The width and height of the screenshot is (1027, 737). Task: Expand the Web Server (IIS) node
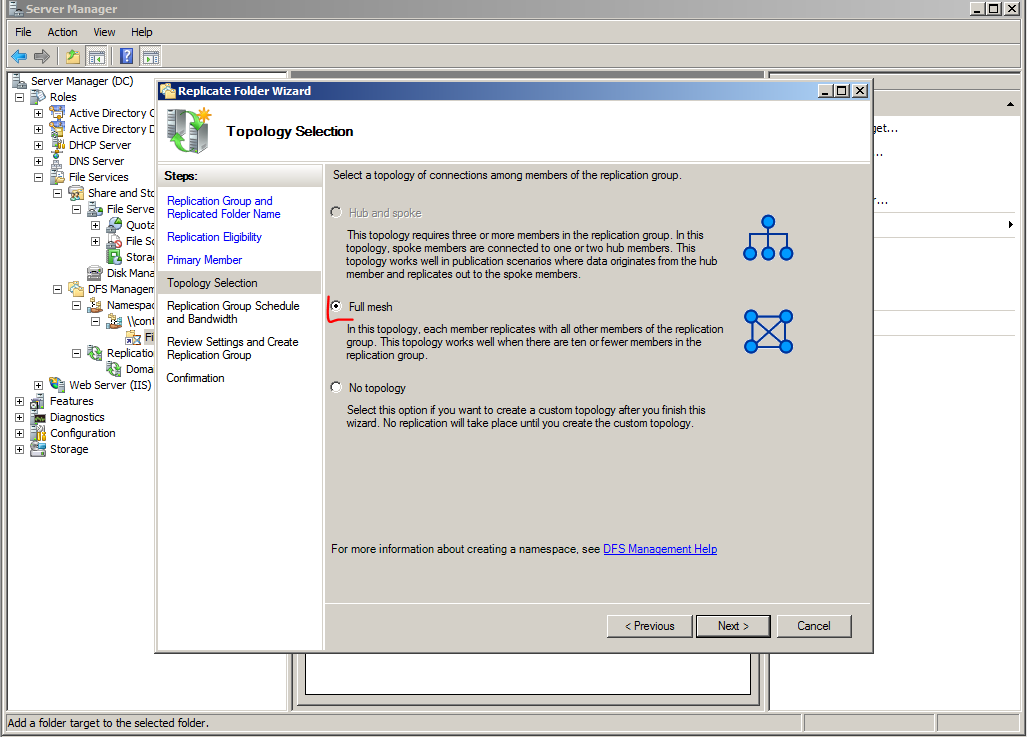coord(39,385)
